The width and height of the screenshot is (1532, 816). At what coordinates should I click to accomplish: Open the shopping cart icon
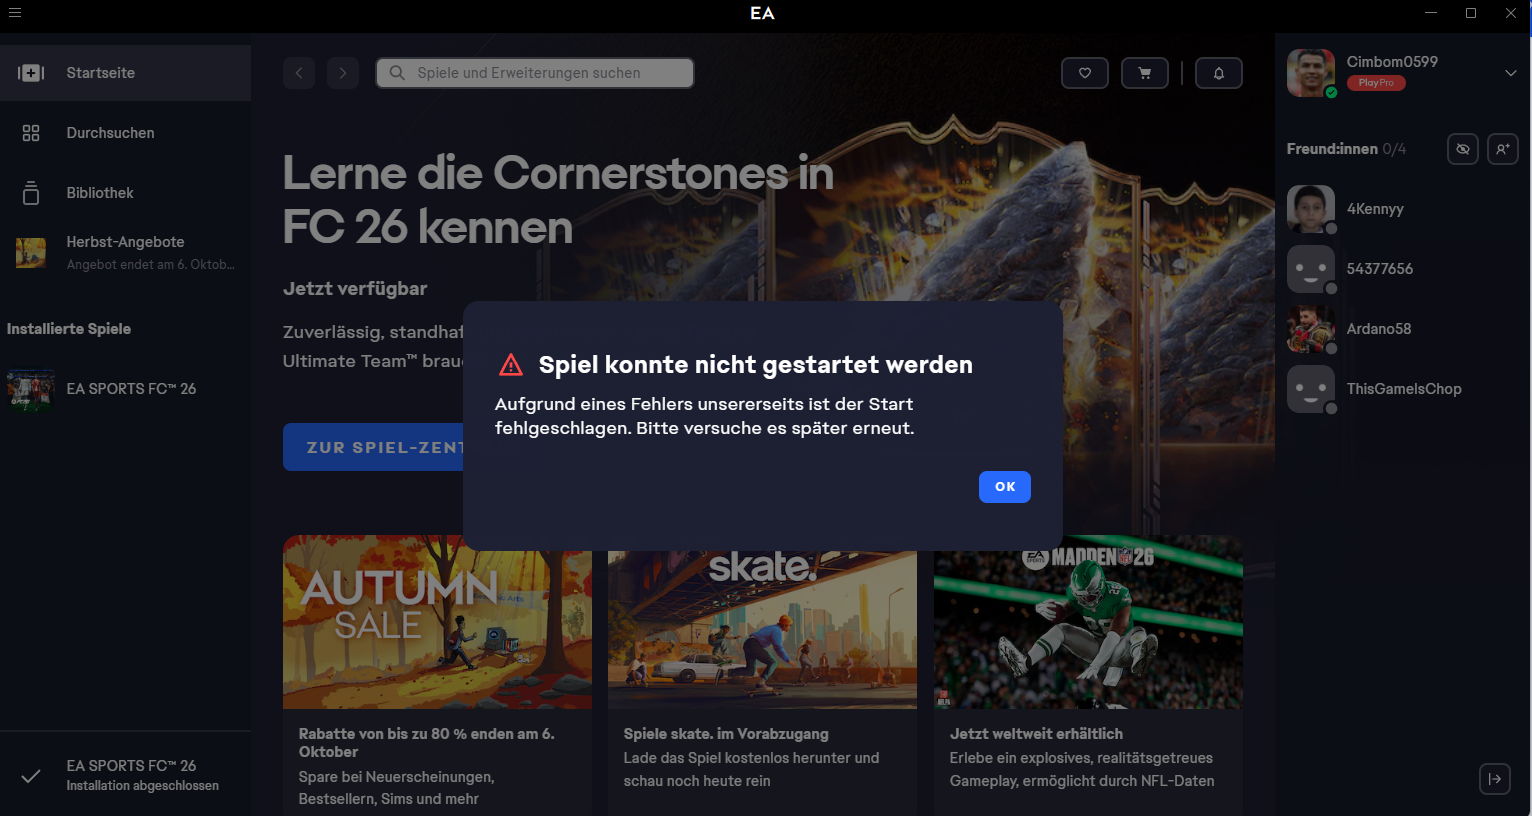(1144, 73)
